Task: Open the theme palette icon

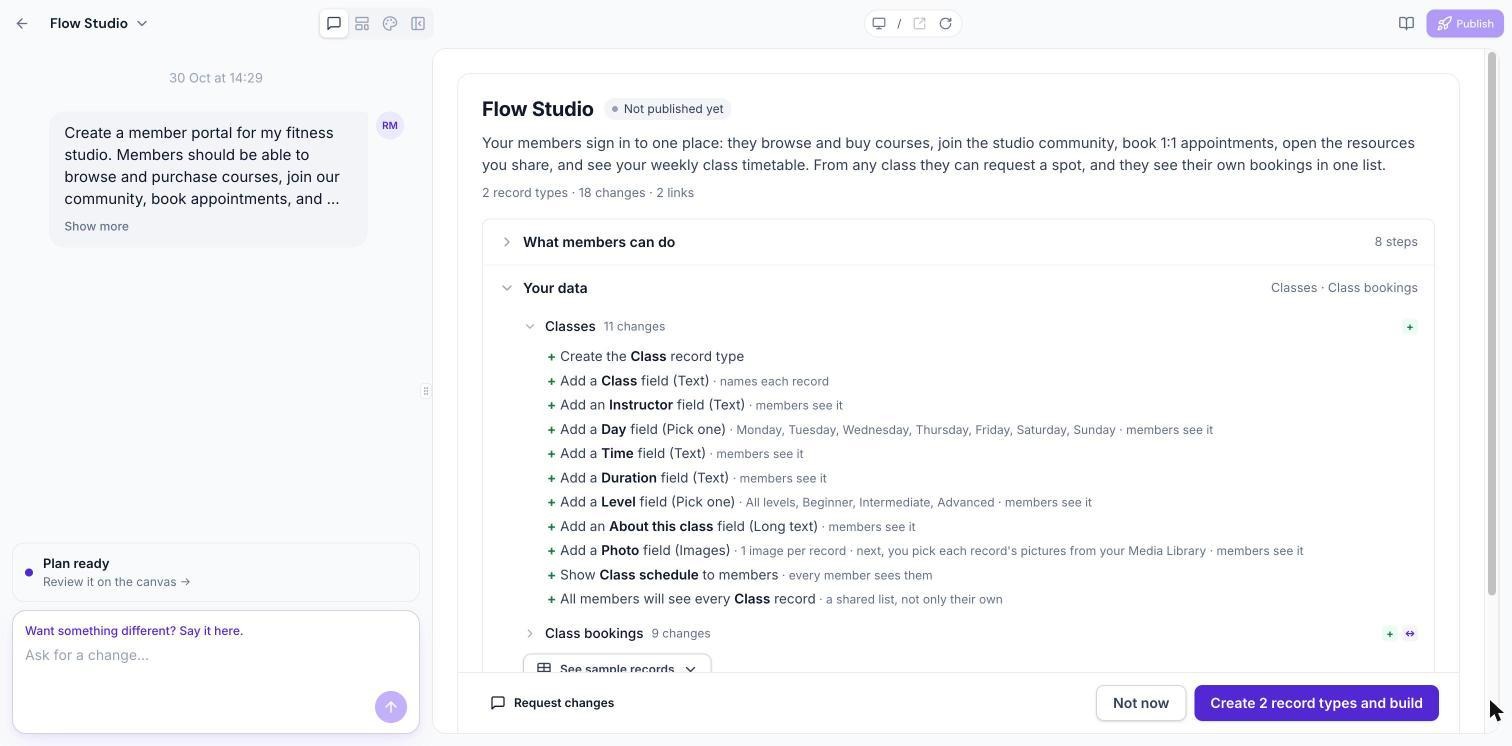Action: (x=390, y=23)
